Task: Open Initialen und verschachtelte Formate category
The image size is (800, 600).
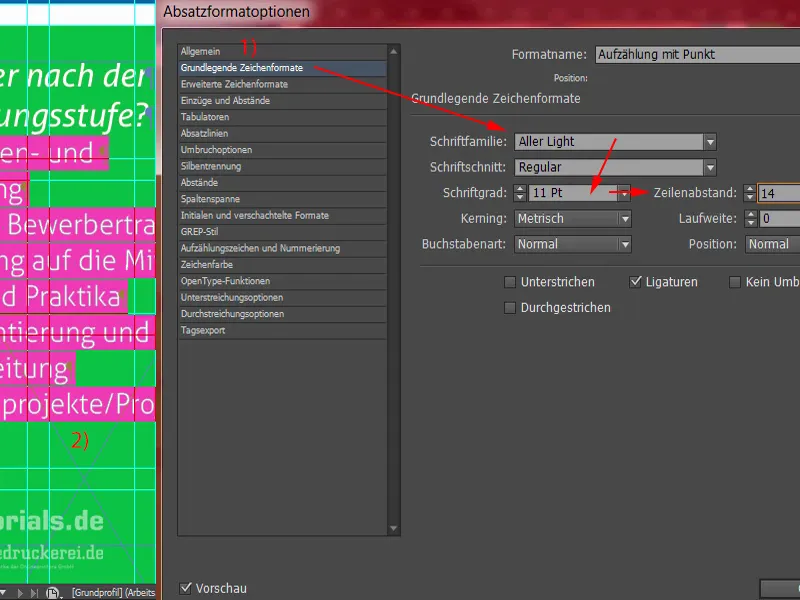Action: (282, 215)
